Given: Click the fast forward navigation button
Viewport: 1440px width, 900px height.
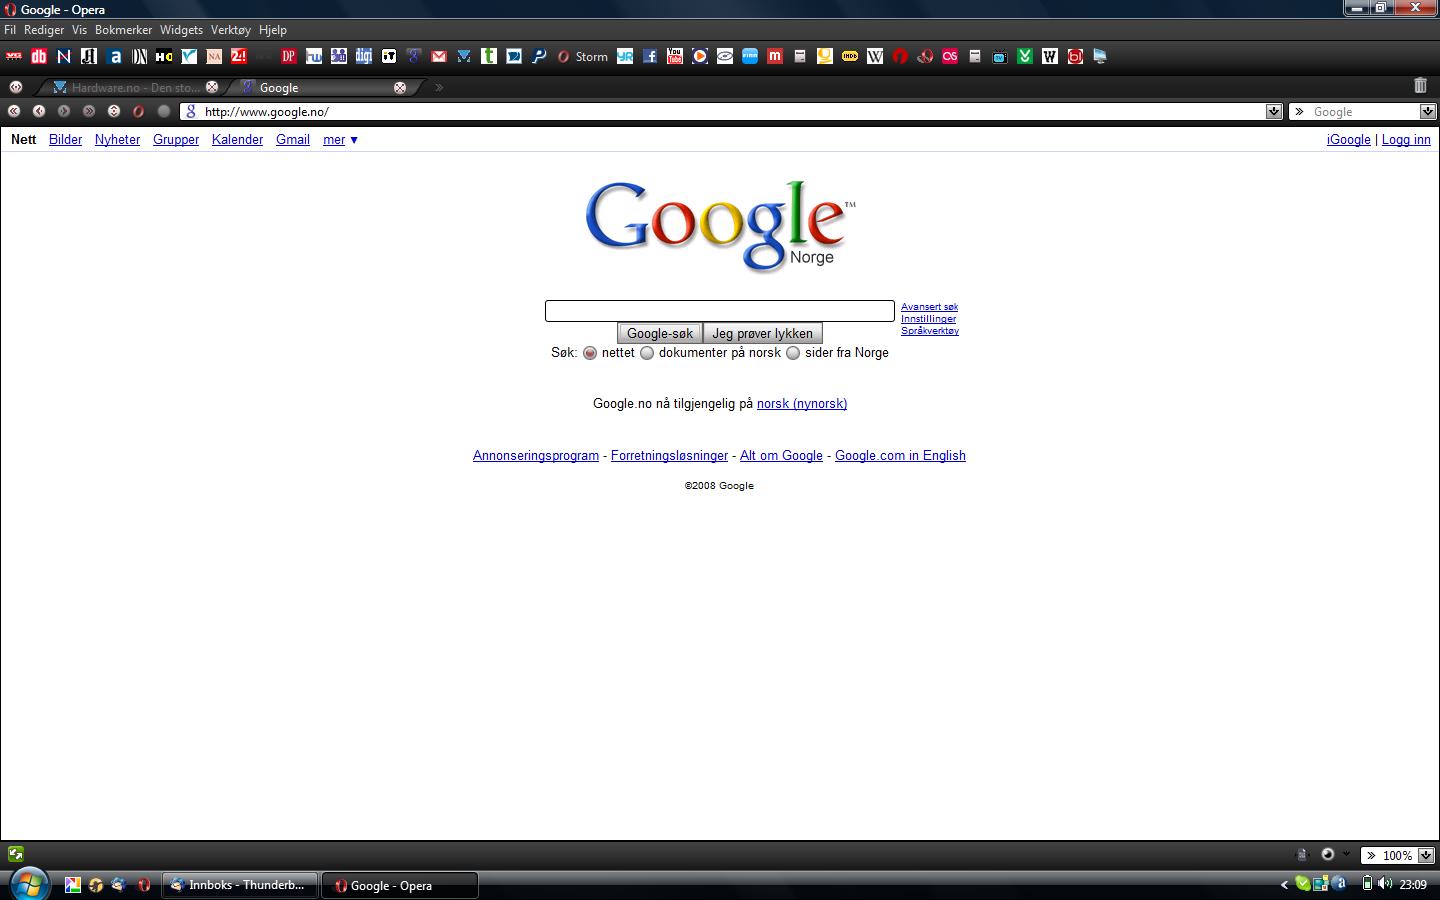Looking at the screenshot, I should 89,111.
